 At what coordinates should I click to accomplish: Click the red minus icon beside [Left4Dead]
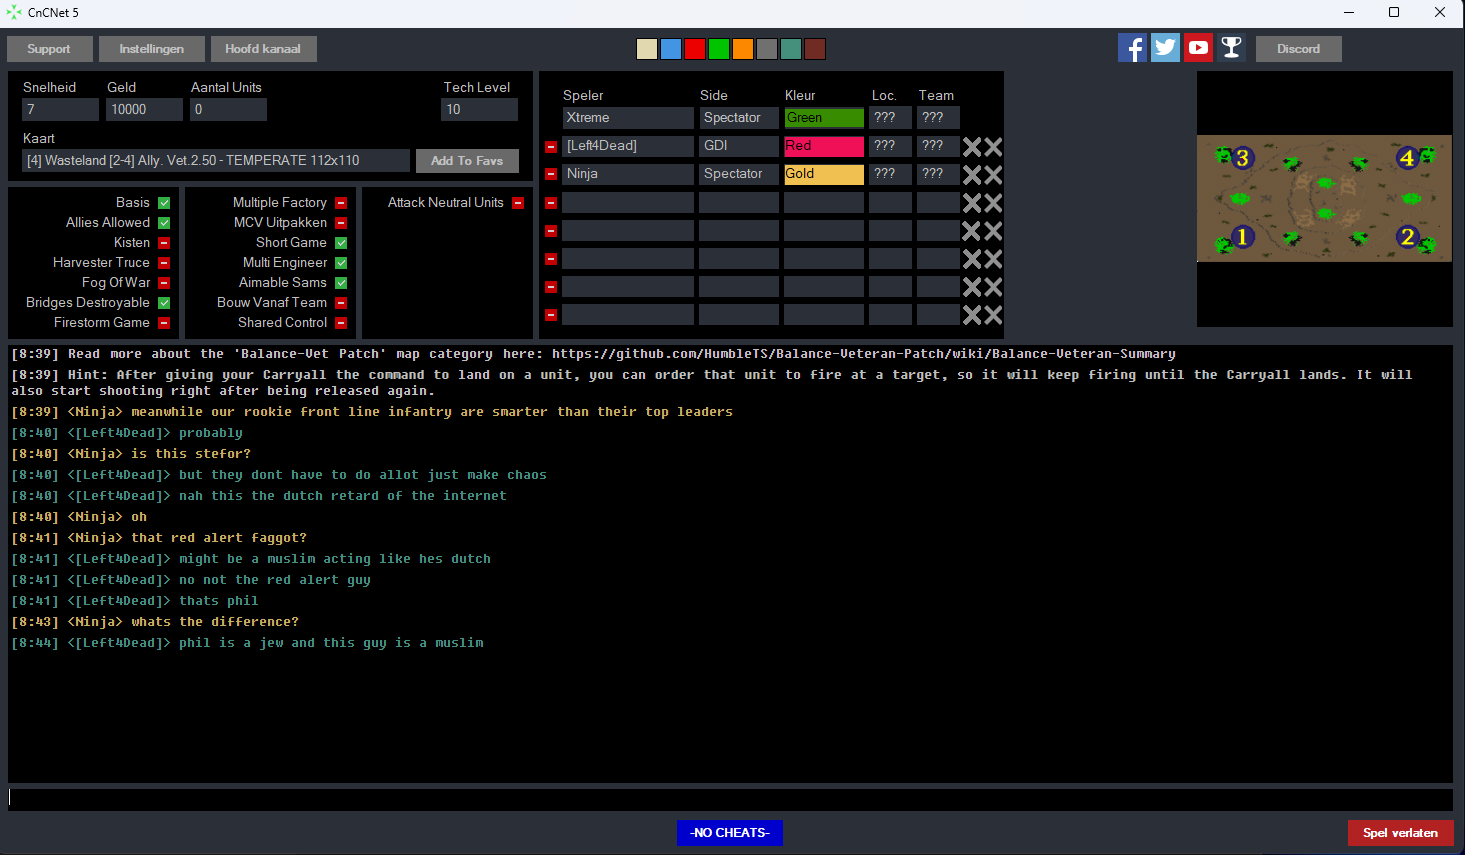(x=551, y=147)
